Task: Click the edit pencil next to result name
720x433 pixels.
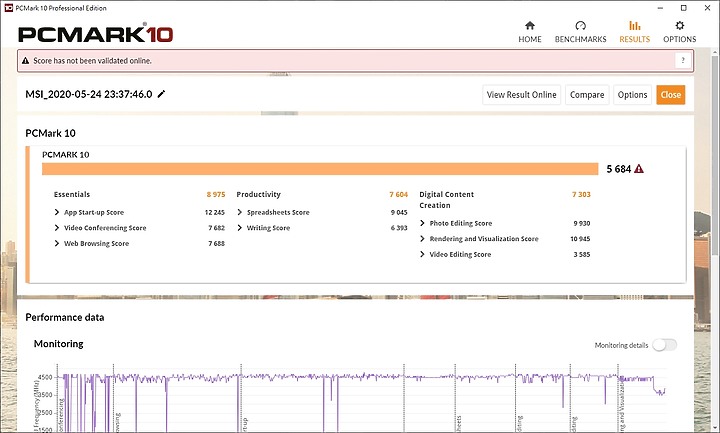Action: click(x=161, y=94)
